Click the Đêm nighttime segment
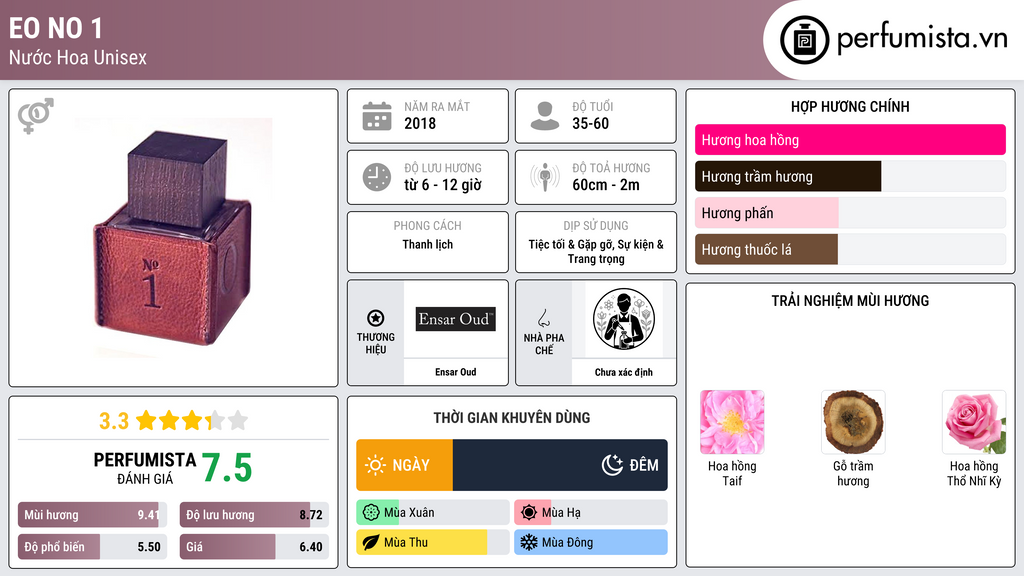 click(560, 465)
